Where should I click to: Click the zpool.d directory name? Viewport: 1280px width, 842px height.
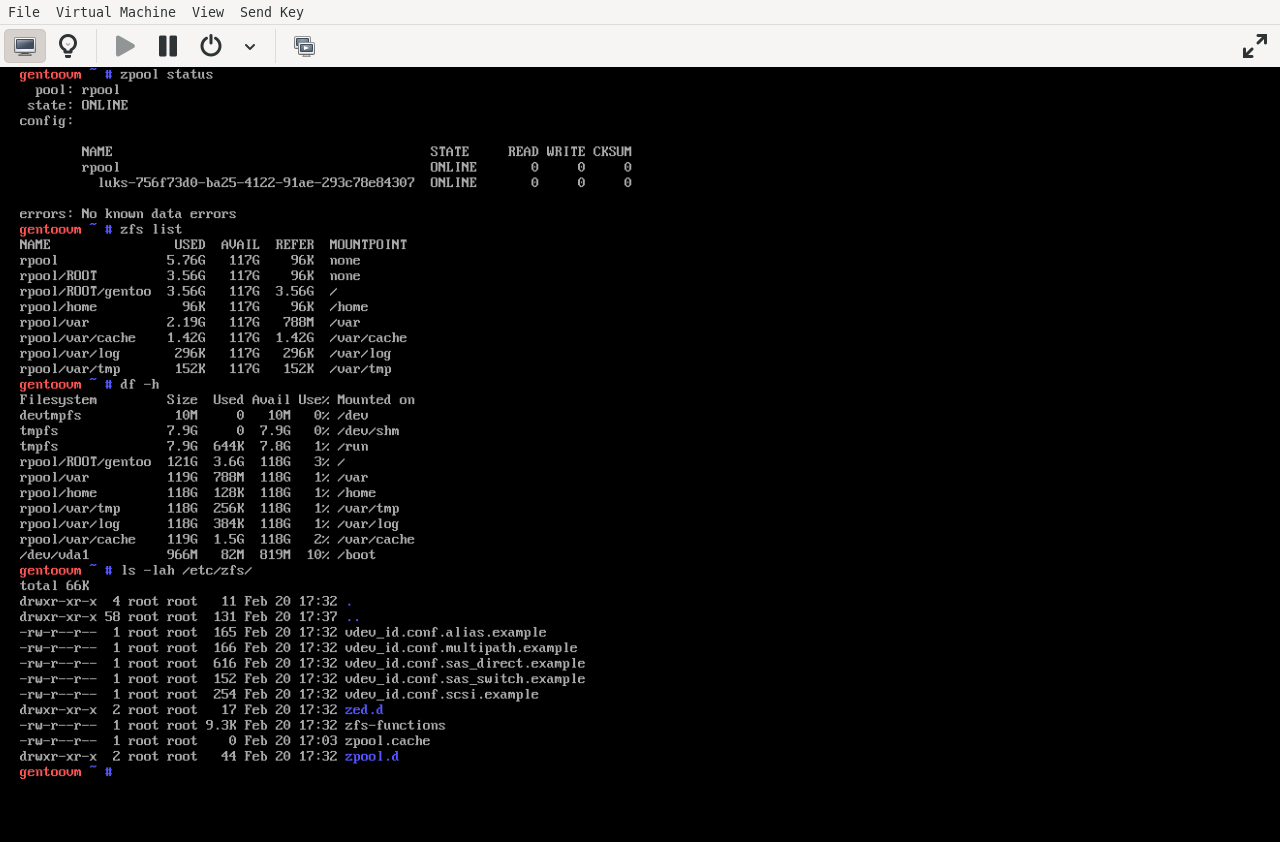pos(372,756)
